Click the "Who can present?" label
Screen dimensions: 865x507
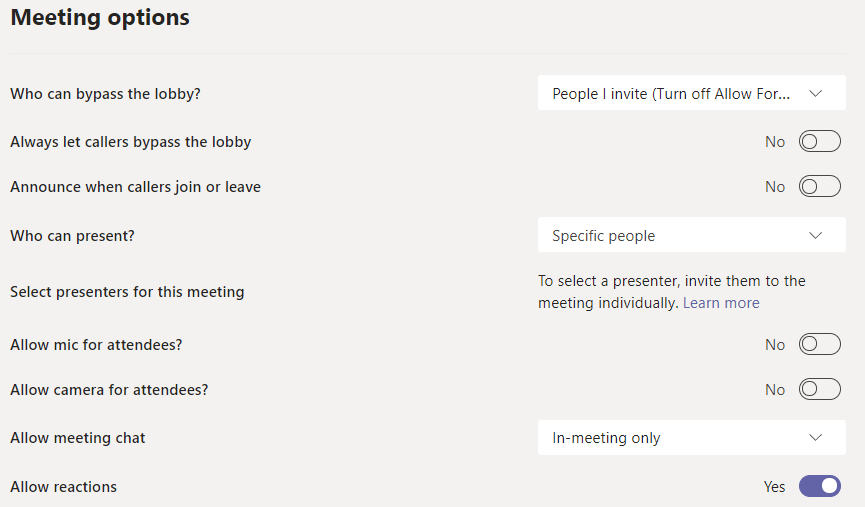pos(72,236)
